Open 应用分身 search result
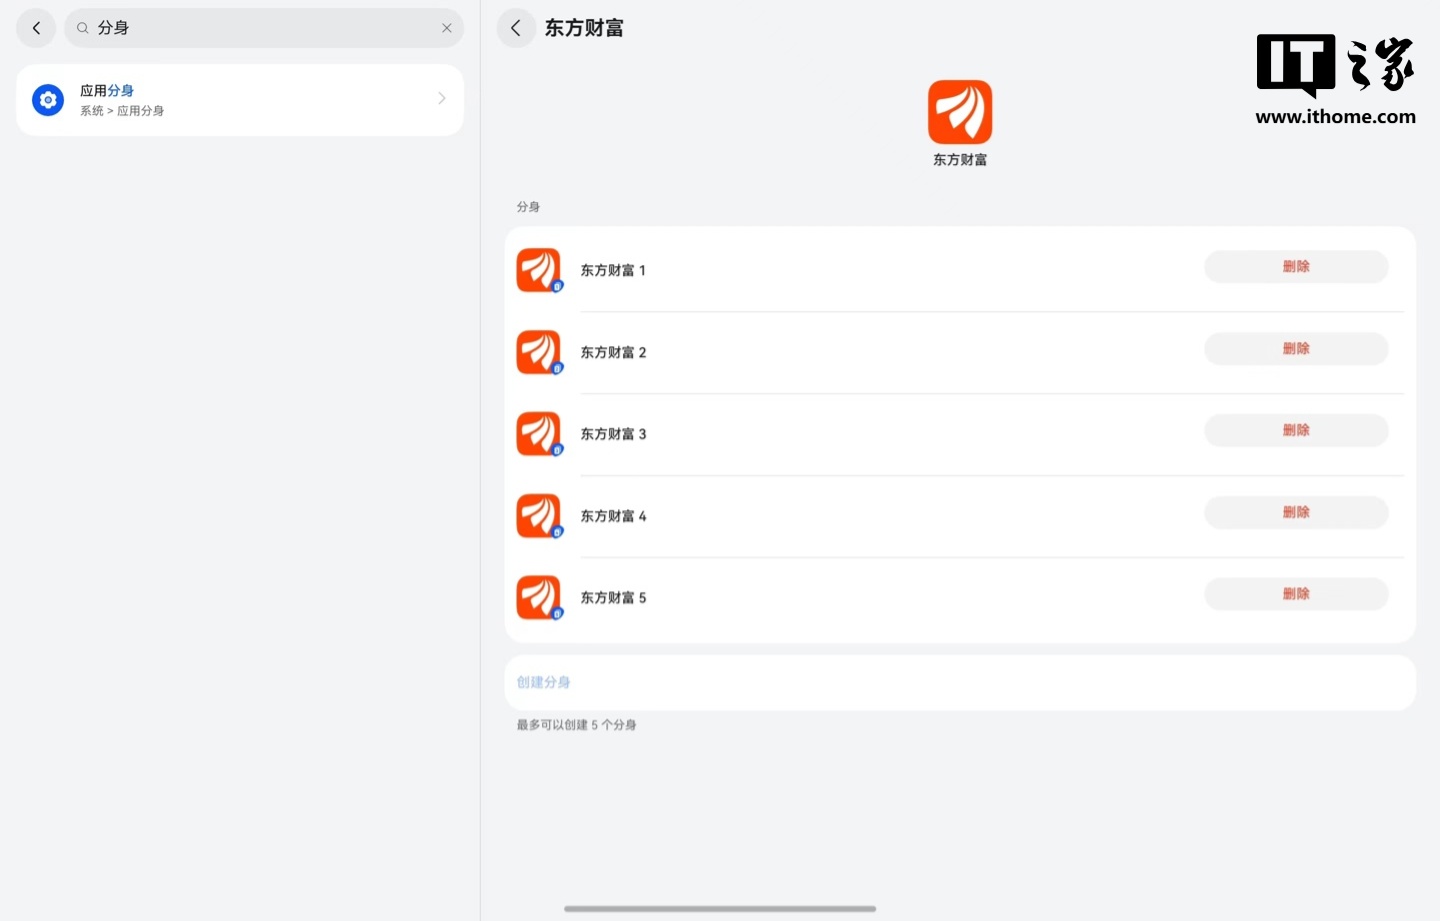The image size is (1440, 921). (240, 100)
